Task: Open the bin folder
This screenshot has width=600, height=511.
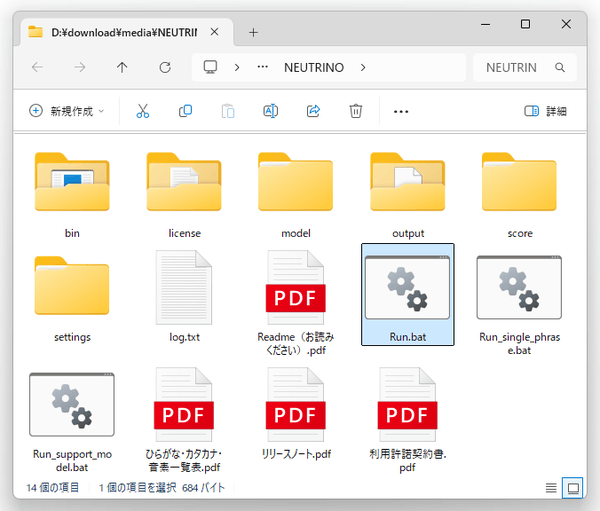Action: pyautogui.click(x=72, y=195)
